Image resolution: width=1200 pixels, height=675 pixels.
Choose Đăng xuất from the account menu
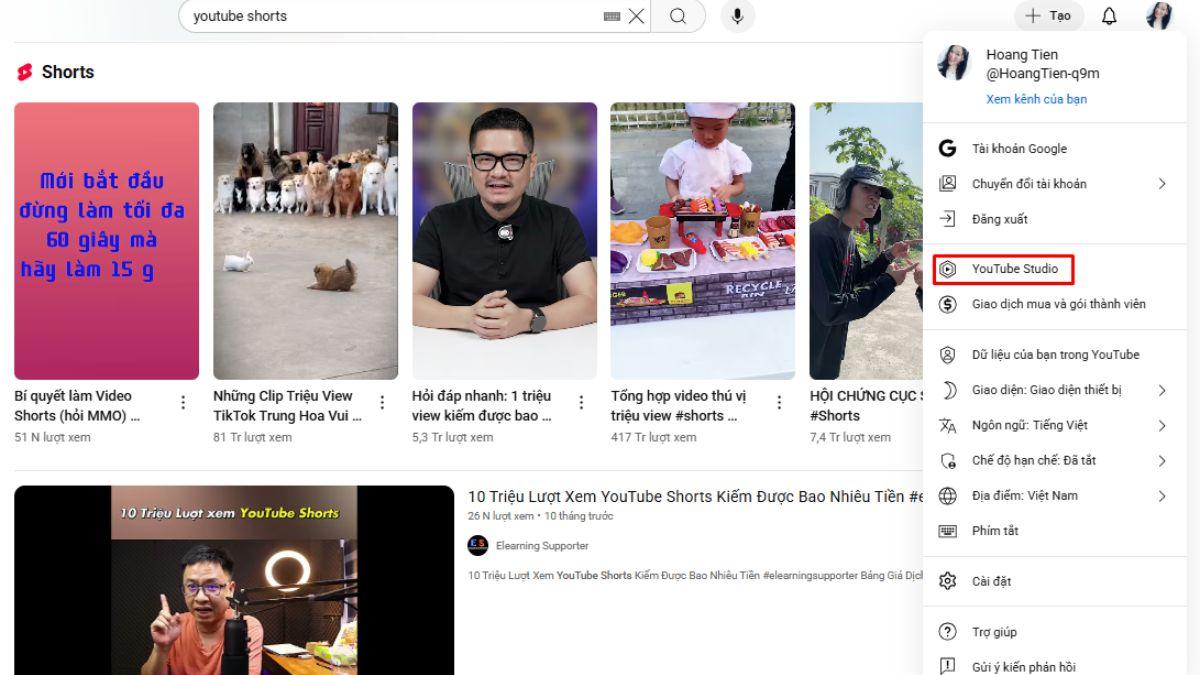1055,219
